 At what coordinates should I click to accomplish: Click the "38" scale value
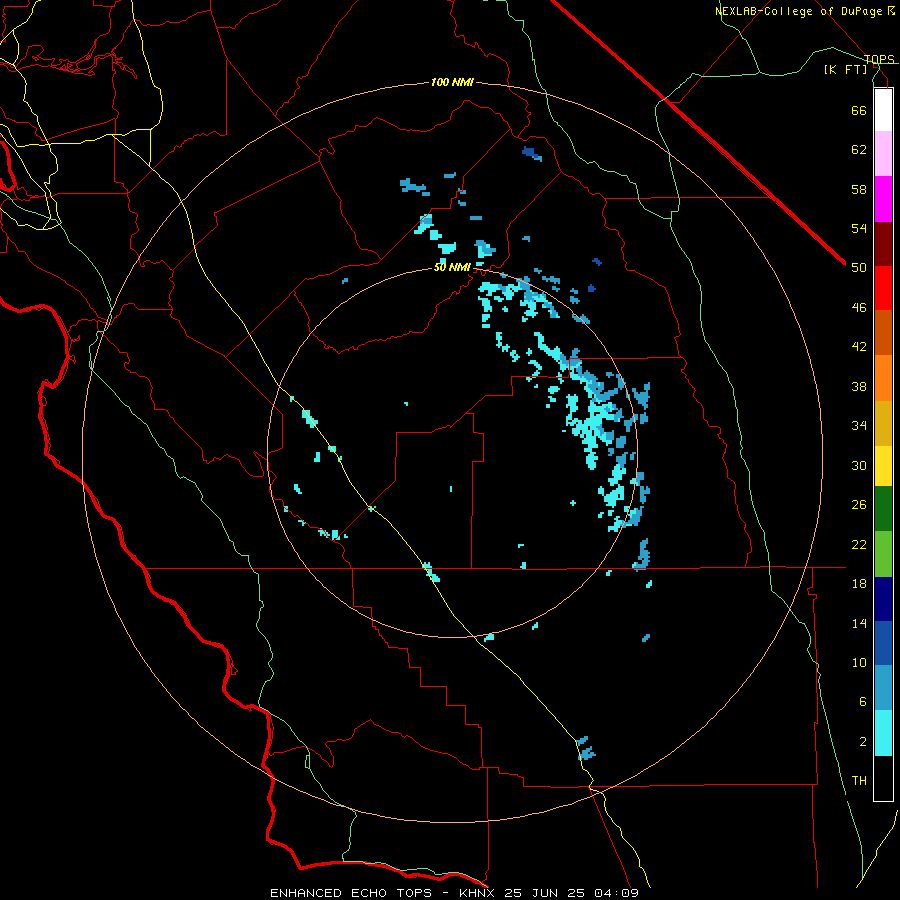859,386
